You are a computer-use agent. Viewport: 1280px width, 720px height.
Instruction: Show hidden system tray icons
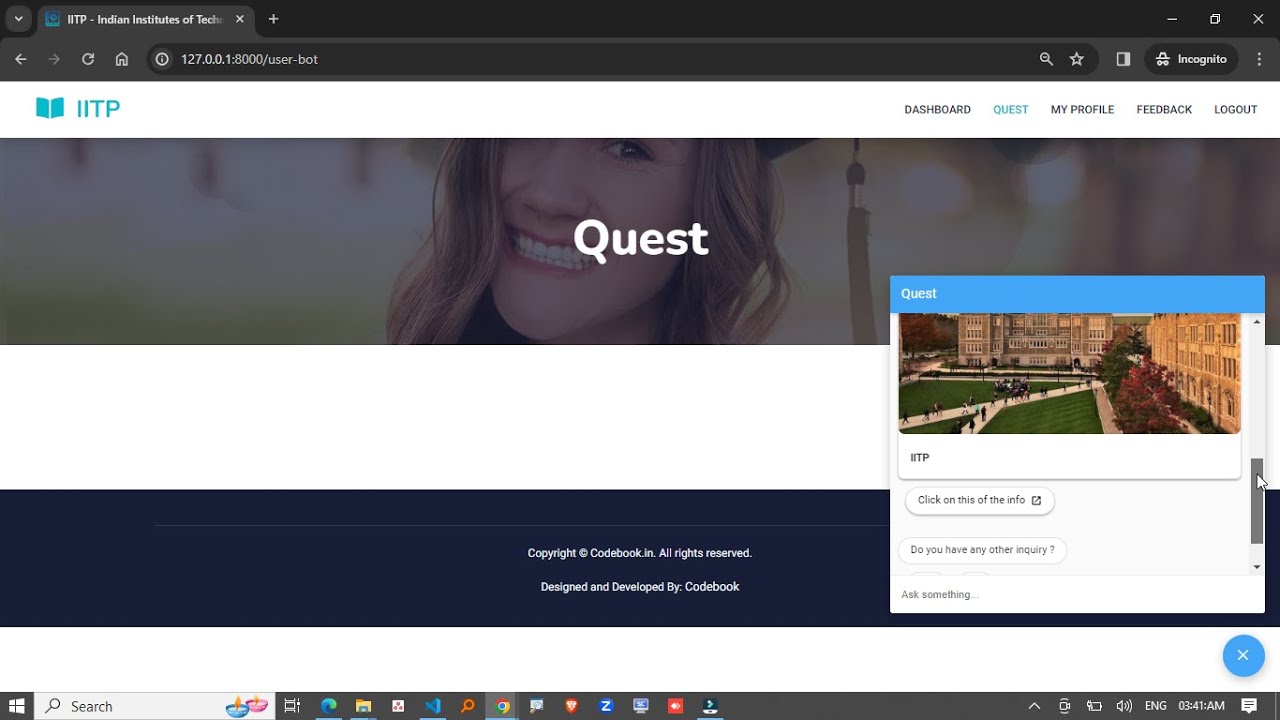(x=1034, y=706)
